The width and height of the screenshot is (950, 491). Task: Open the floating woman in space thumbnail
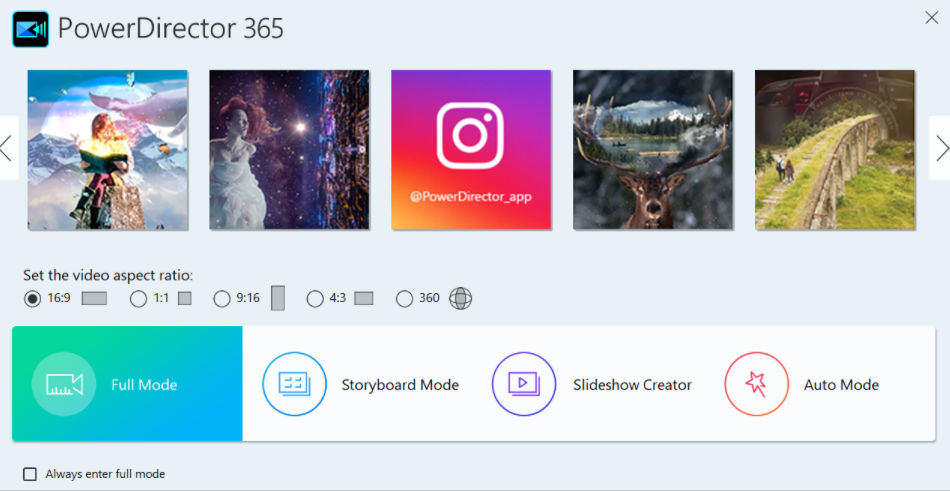[x=289, y=150]
